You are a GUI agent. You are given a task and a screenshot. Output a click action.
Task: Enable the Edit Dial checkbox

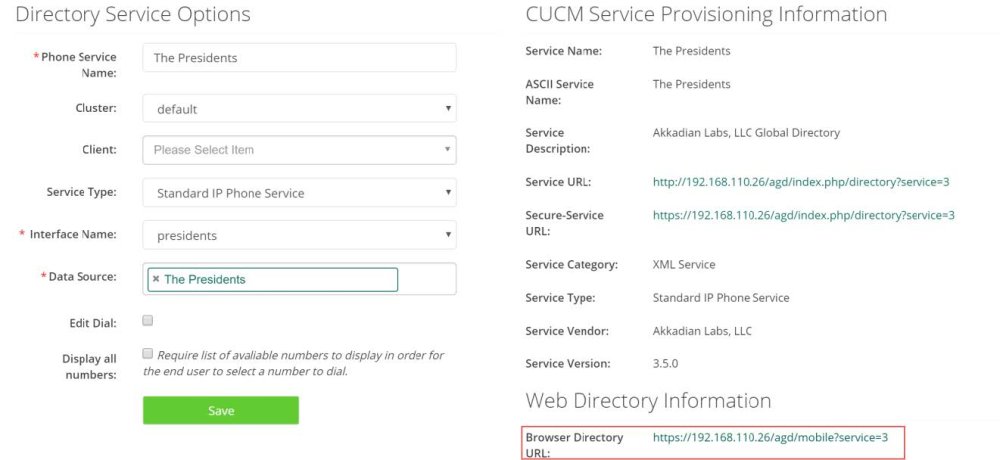(148, 321)
